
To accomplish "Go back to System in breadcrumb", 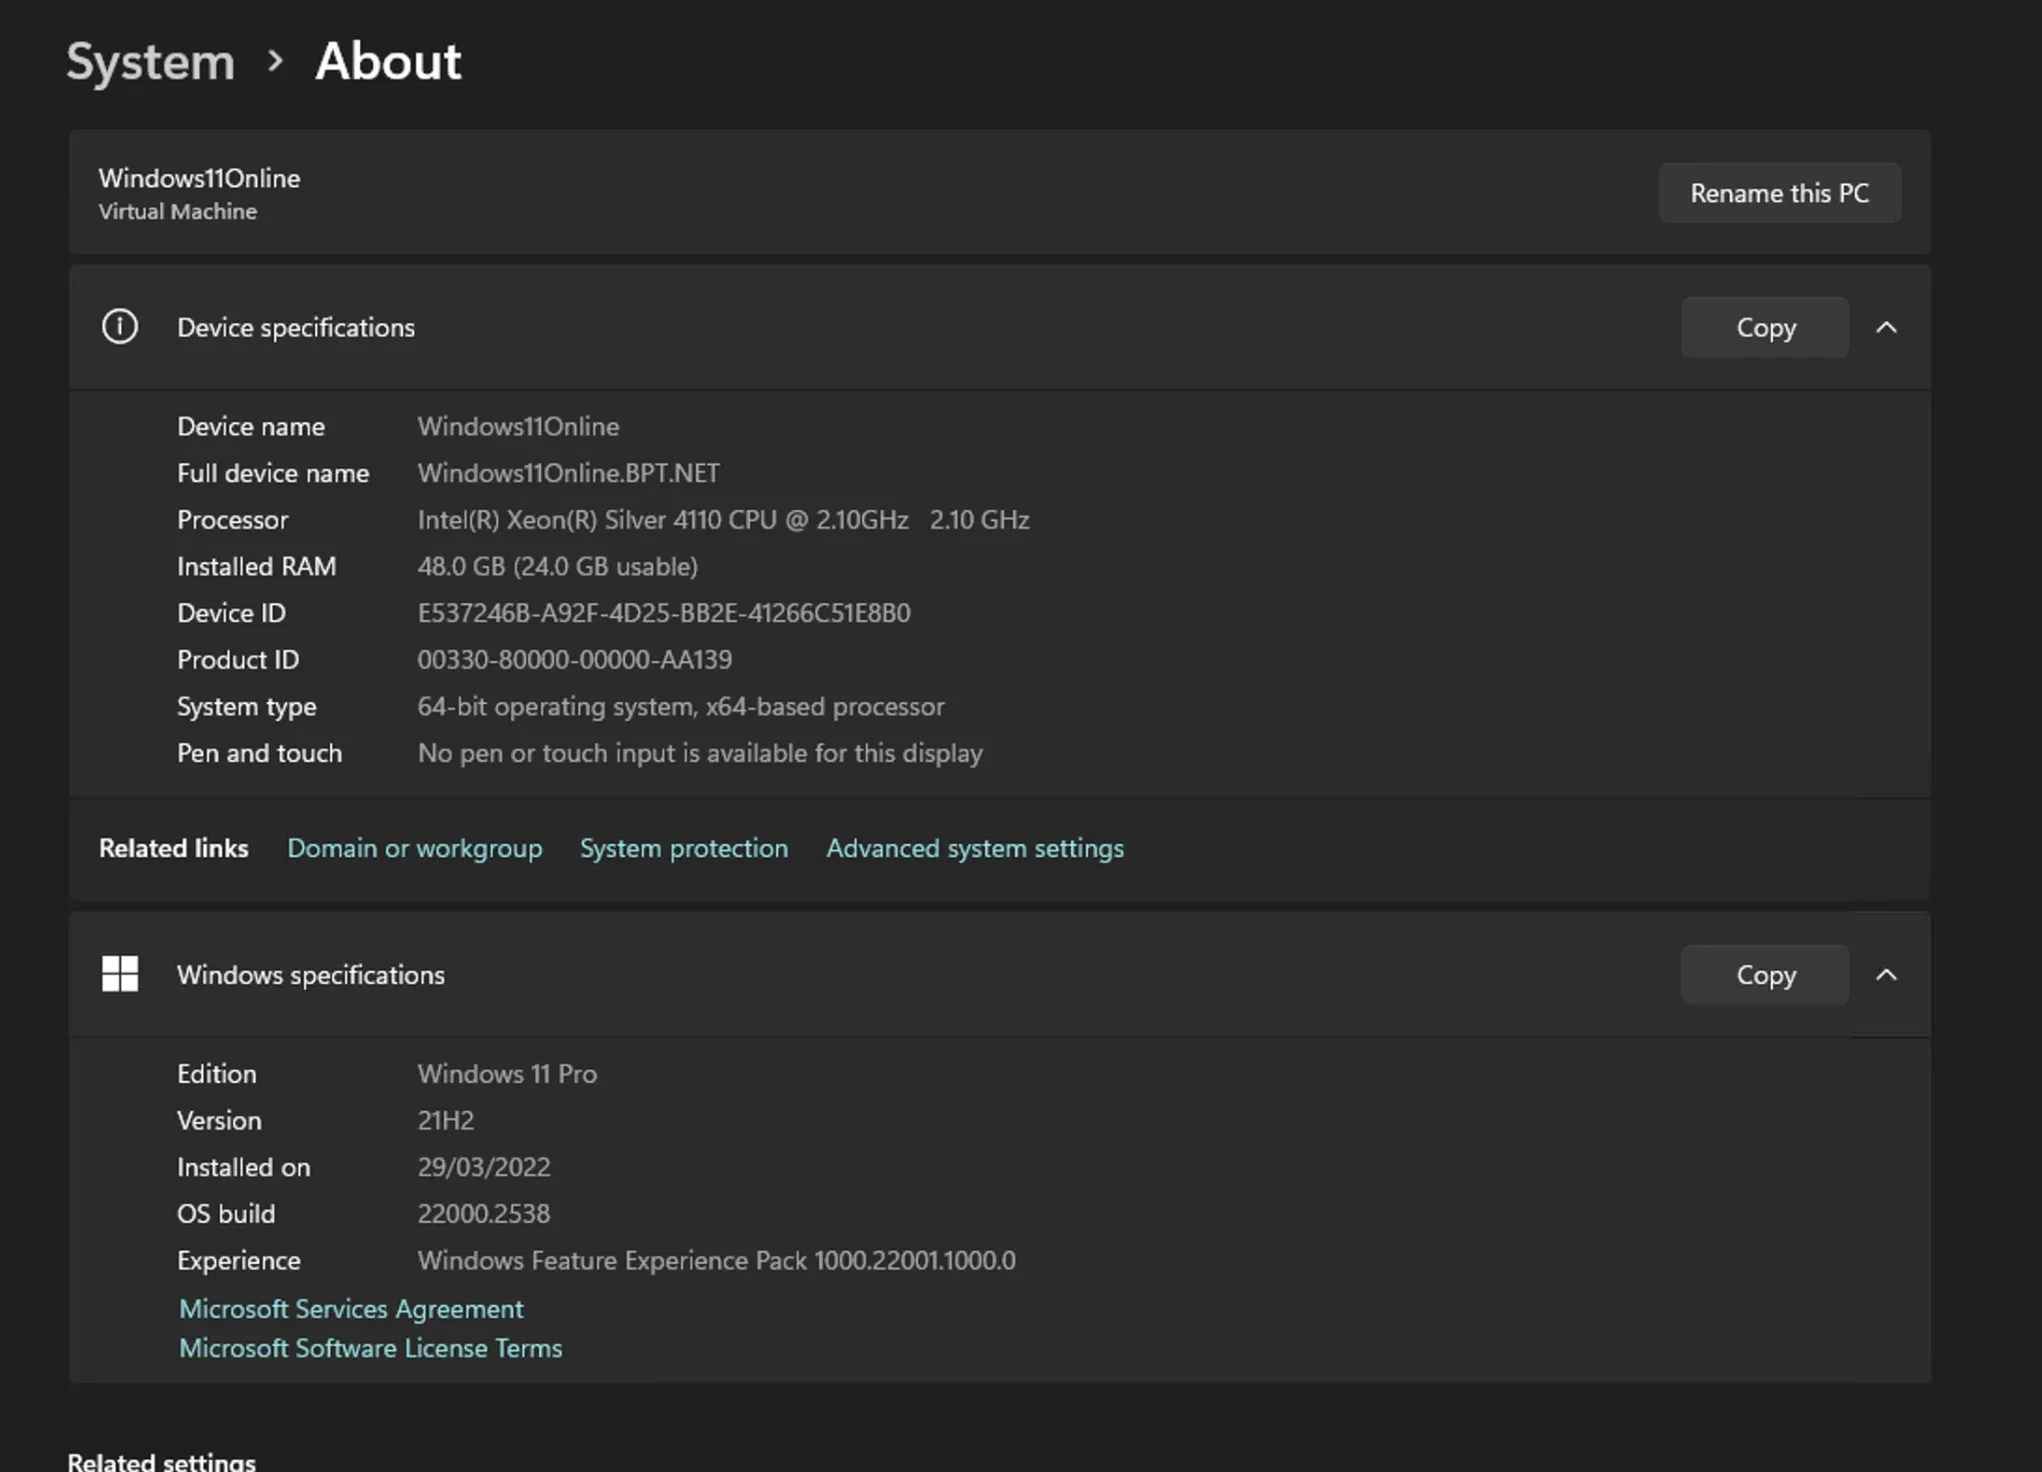I will (x=151, y=62).
